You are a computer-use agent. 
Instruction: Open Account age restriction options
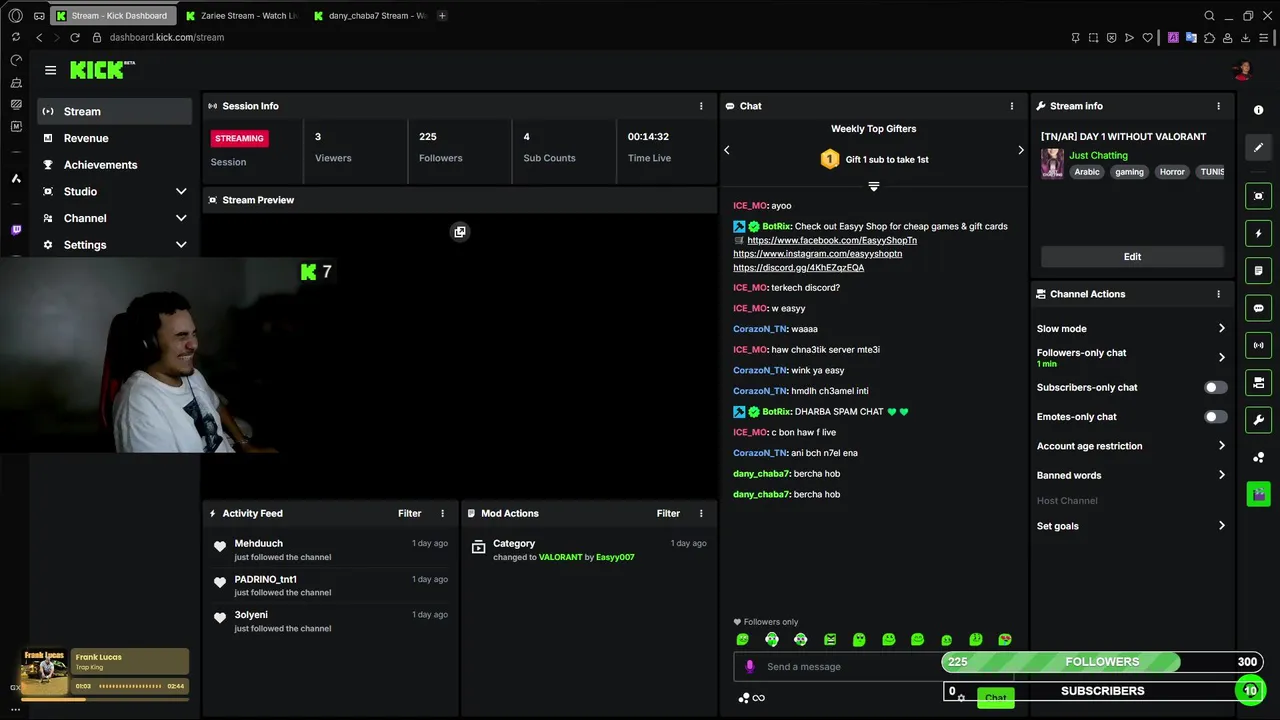point(1131,446)
